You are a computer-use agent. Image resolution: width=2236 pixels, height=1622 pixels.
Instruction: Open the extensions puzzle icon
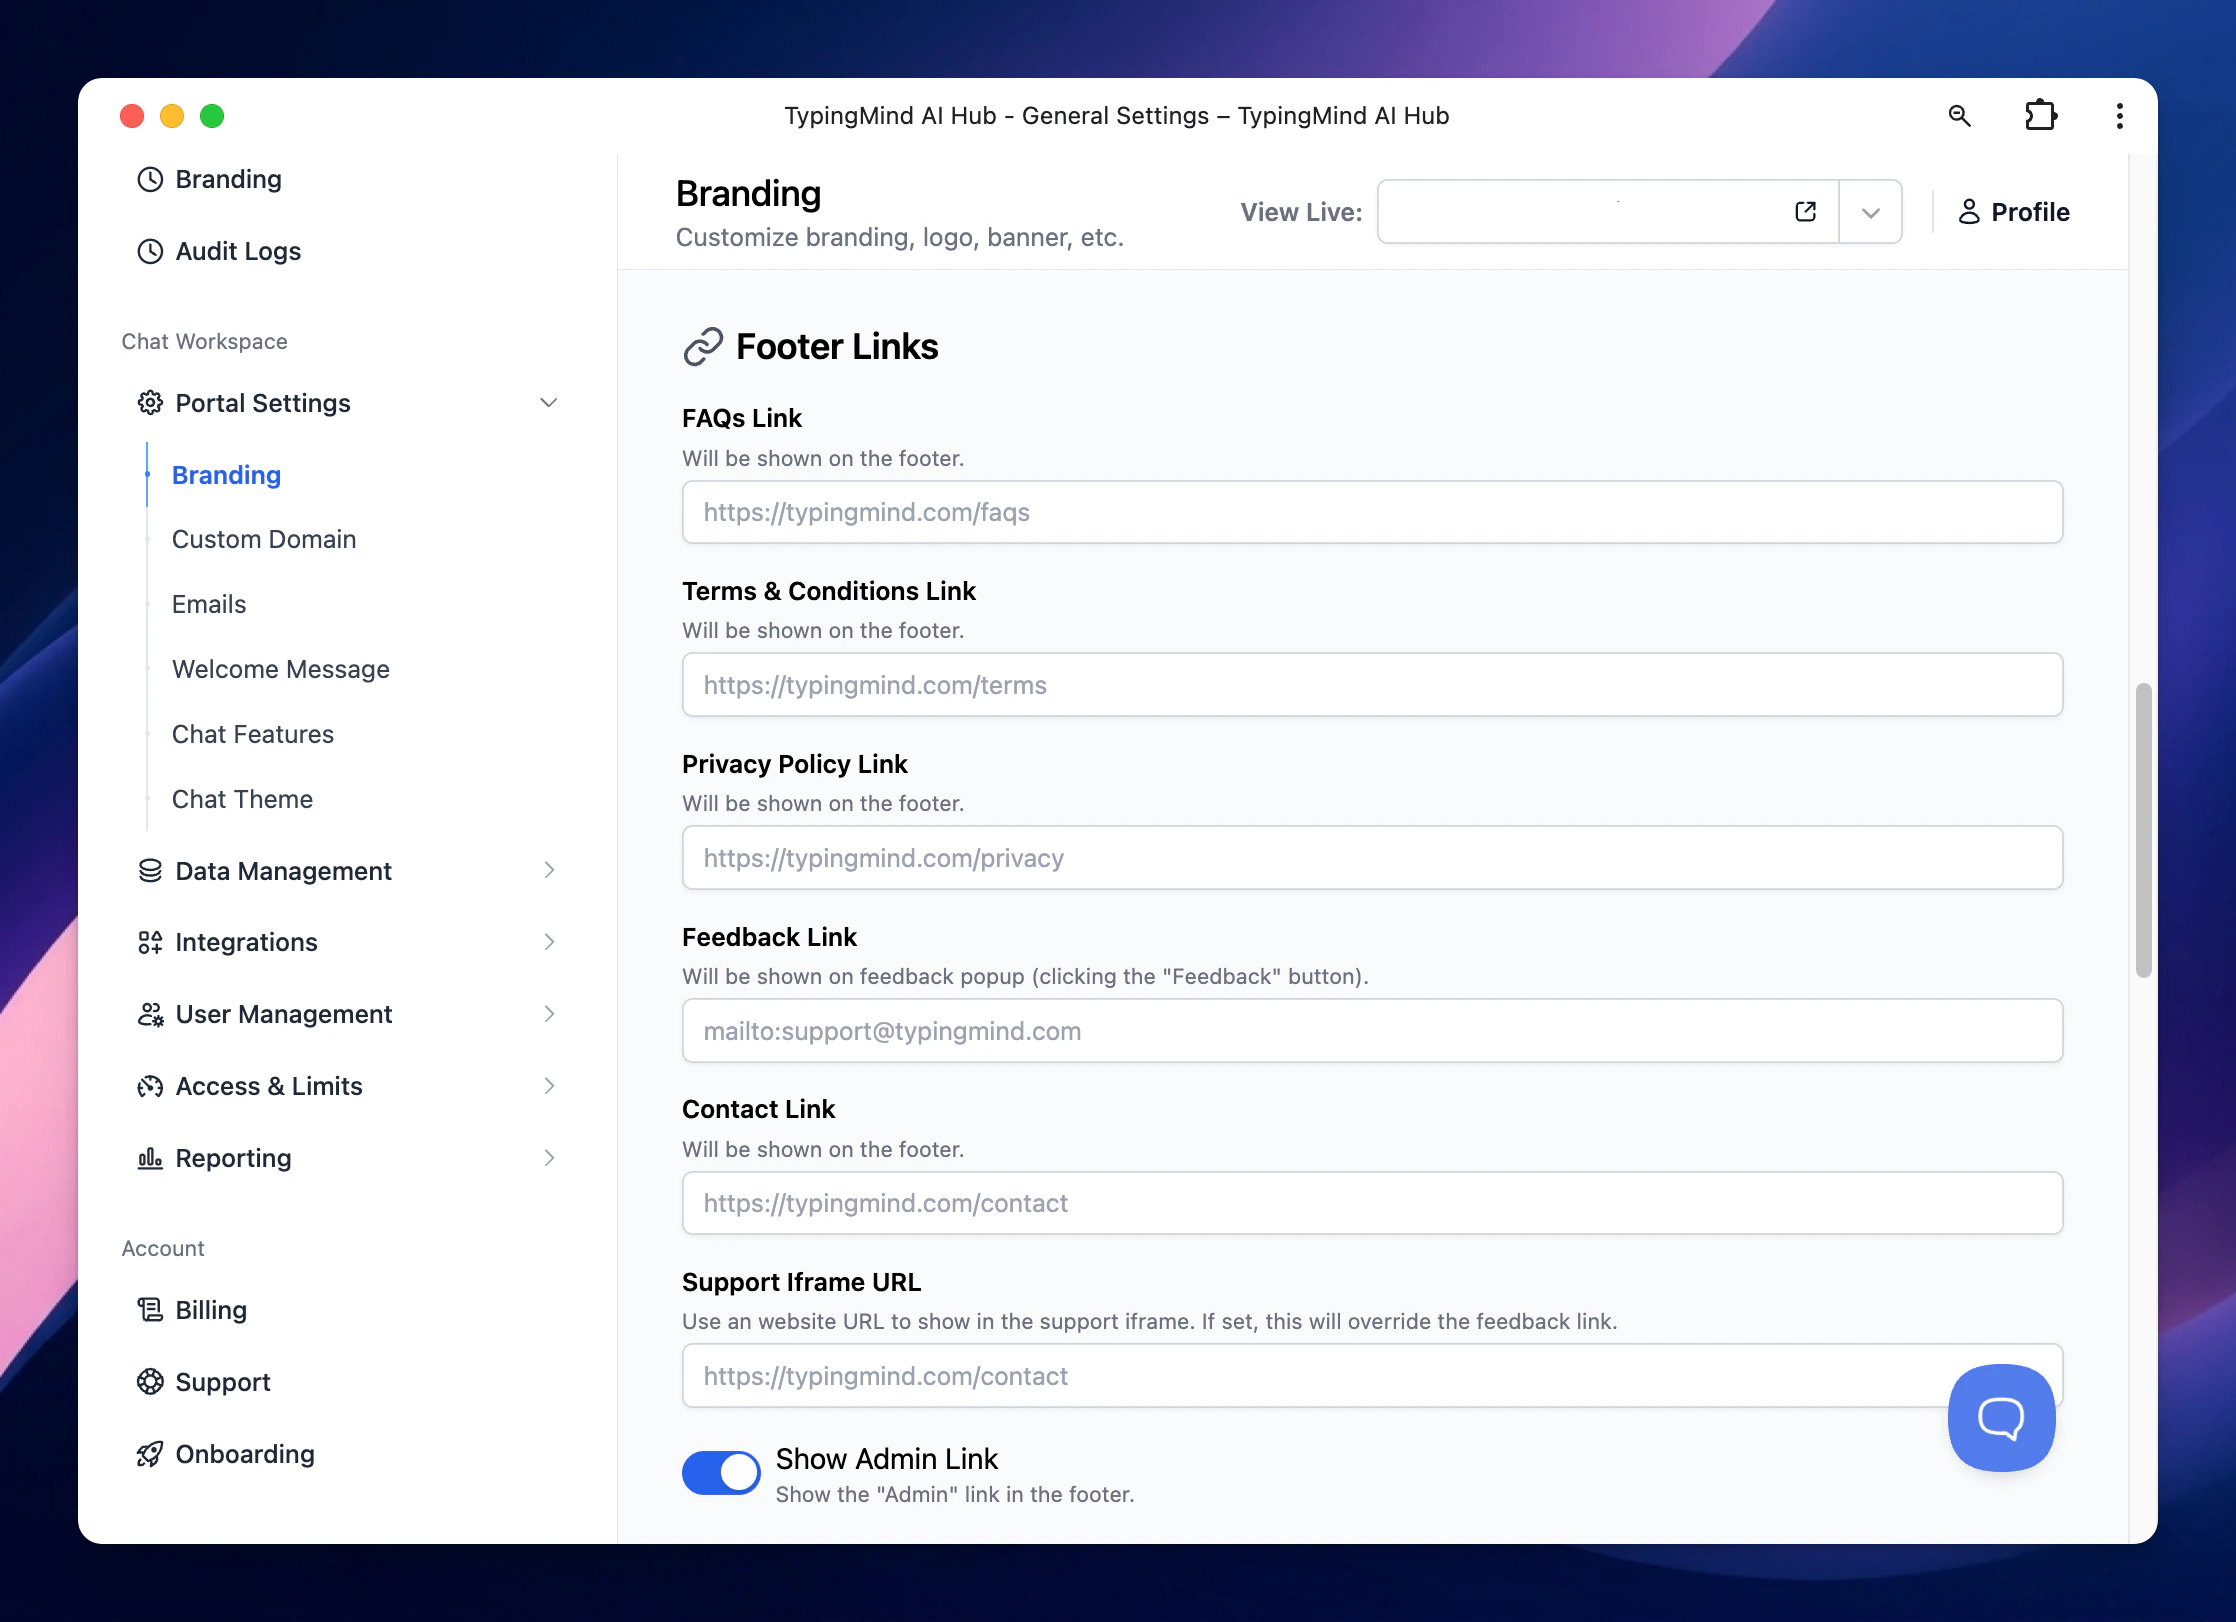pos(2040,116)
